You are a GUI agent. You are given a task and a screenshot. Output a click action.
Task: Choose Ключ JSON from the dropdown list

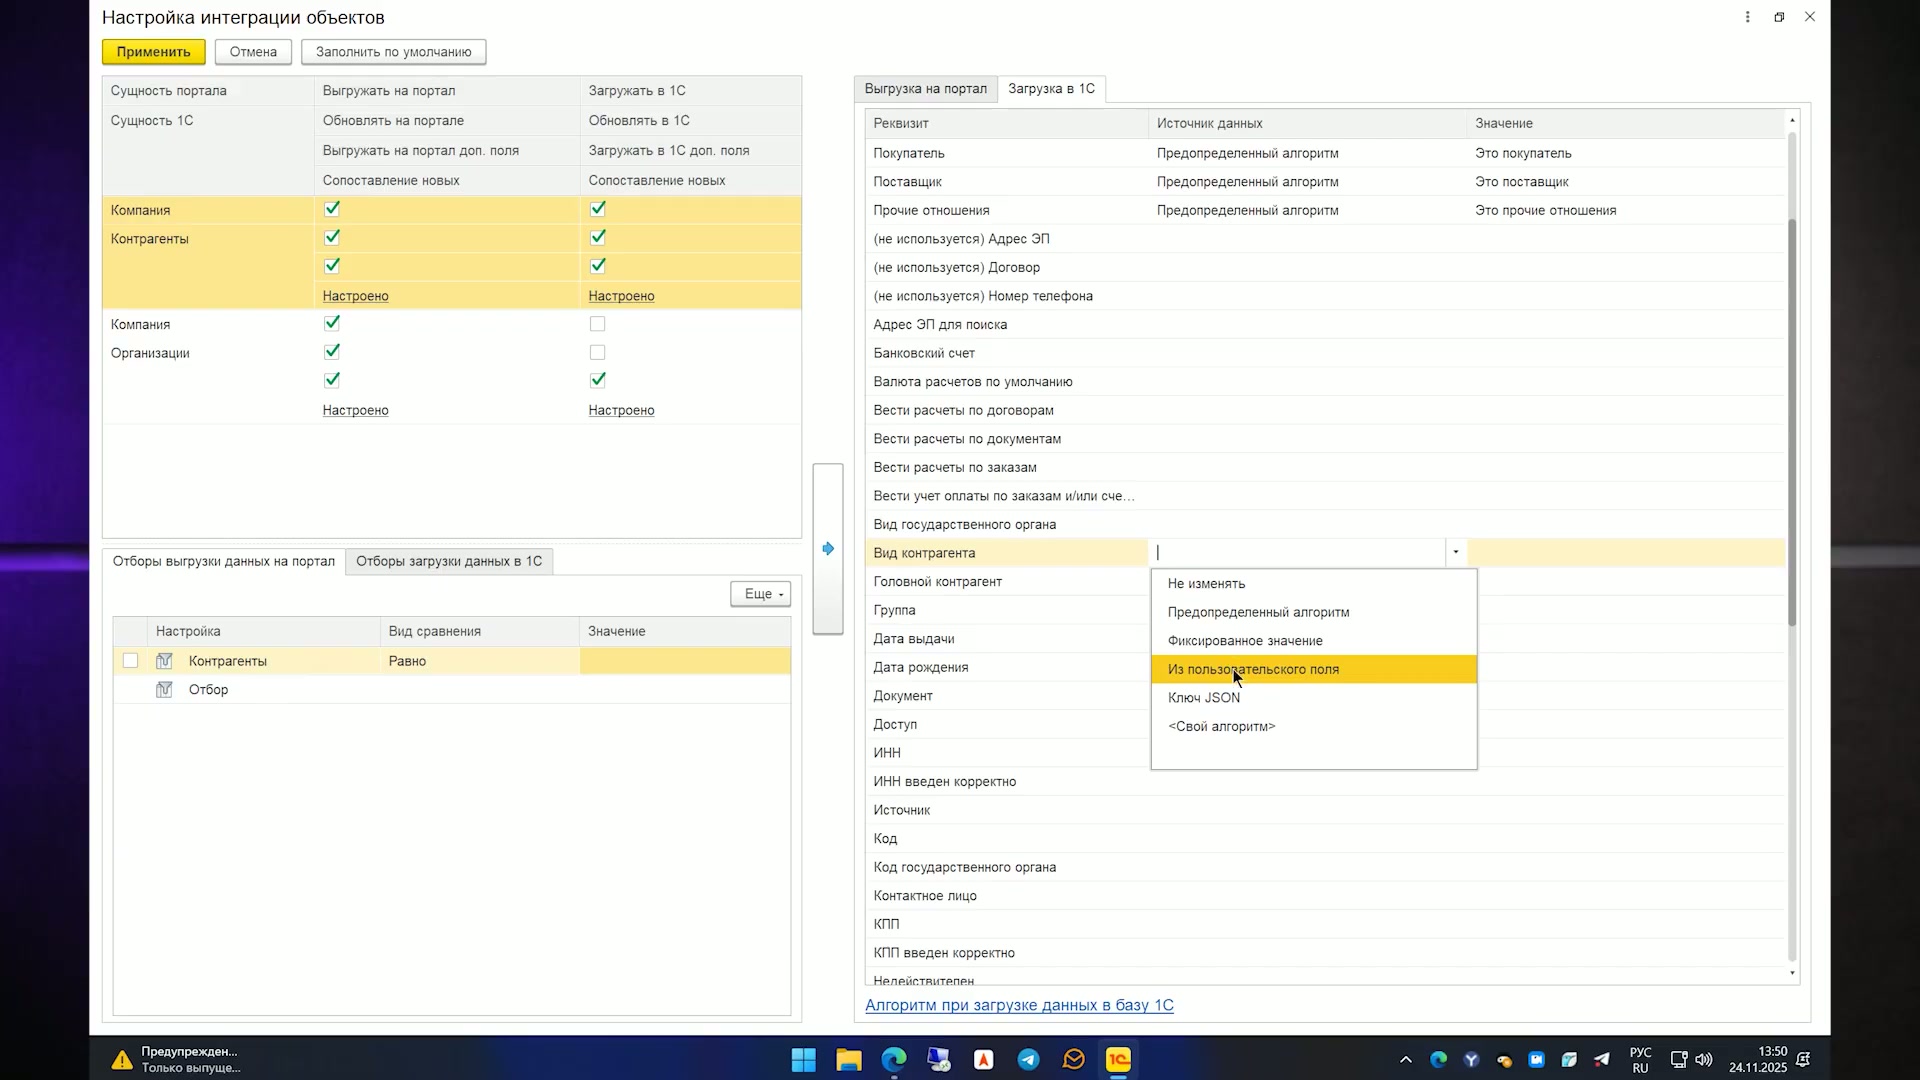pyautogui.click(x=1204, y=698)
